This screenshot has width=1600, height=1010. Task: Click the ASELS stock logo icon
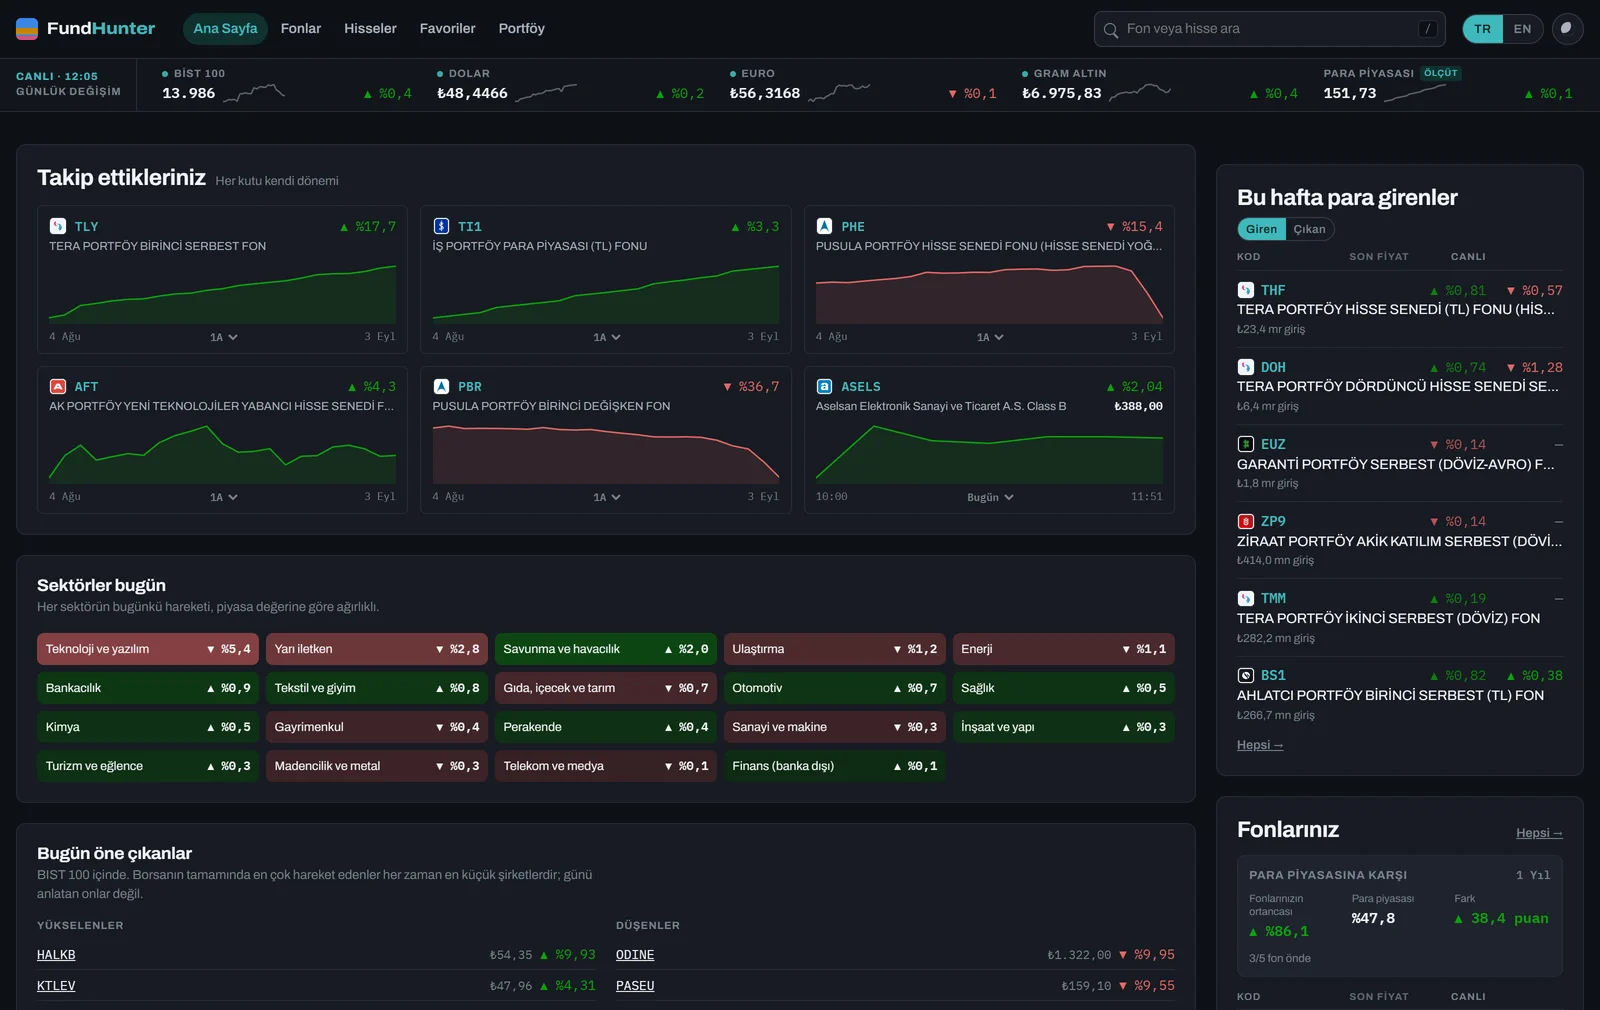click(x=824, y=386)
